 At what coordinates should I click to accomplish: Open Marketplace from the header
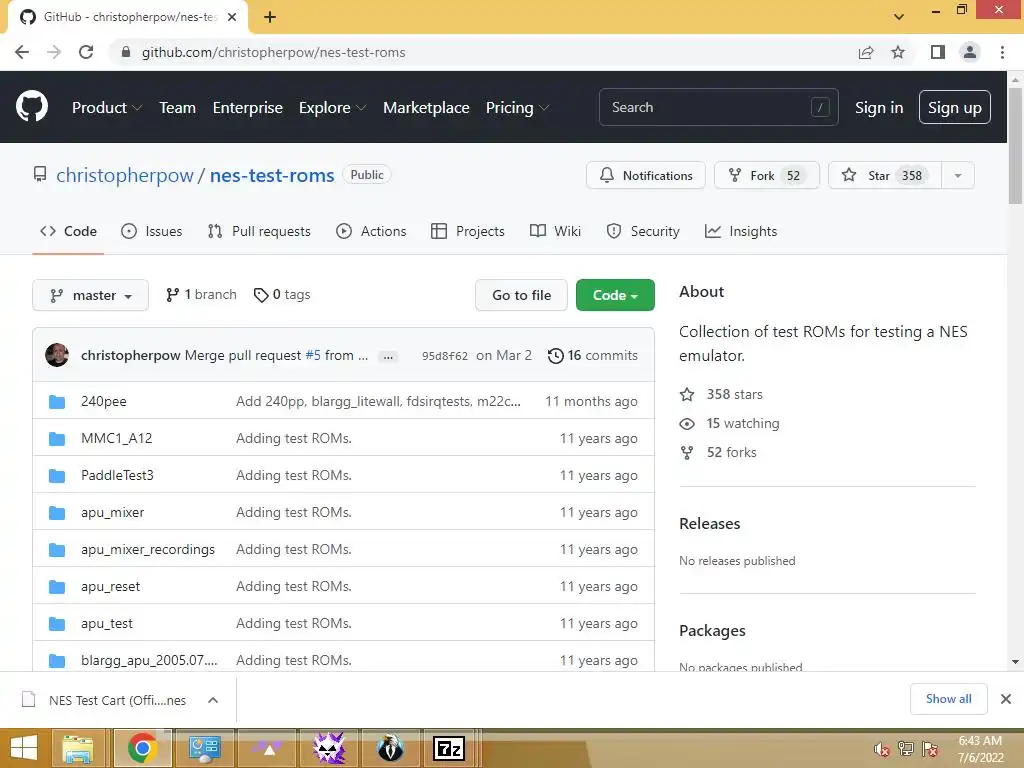[426, 108]
